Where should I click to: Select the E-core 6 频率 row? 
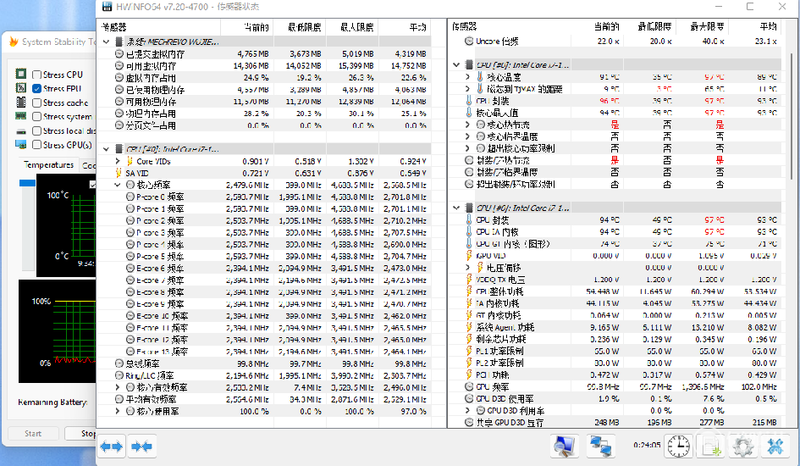coord(264,268)
